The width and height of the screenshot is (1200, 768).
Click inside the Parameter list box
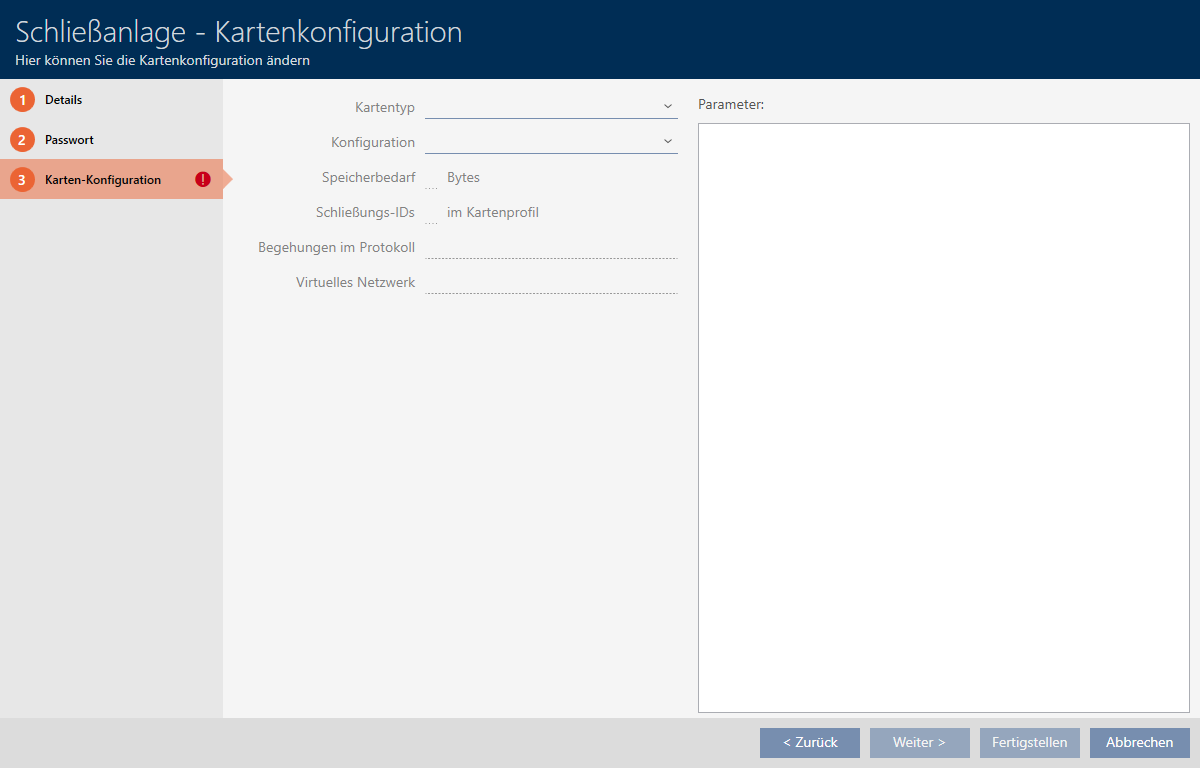943,417
